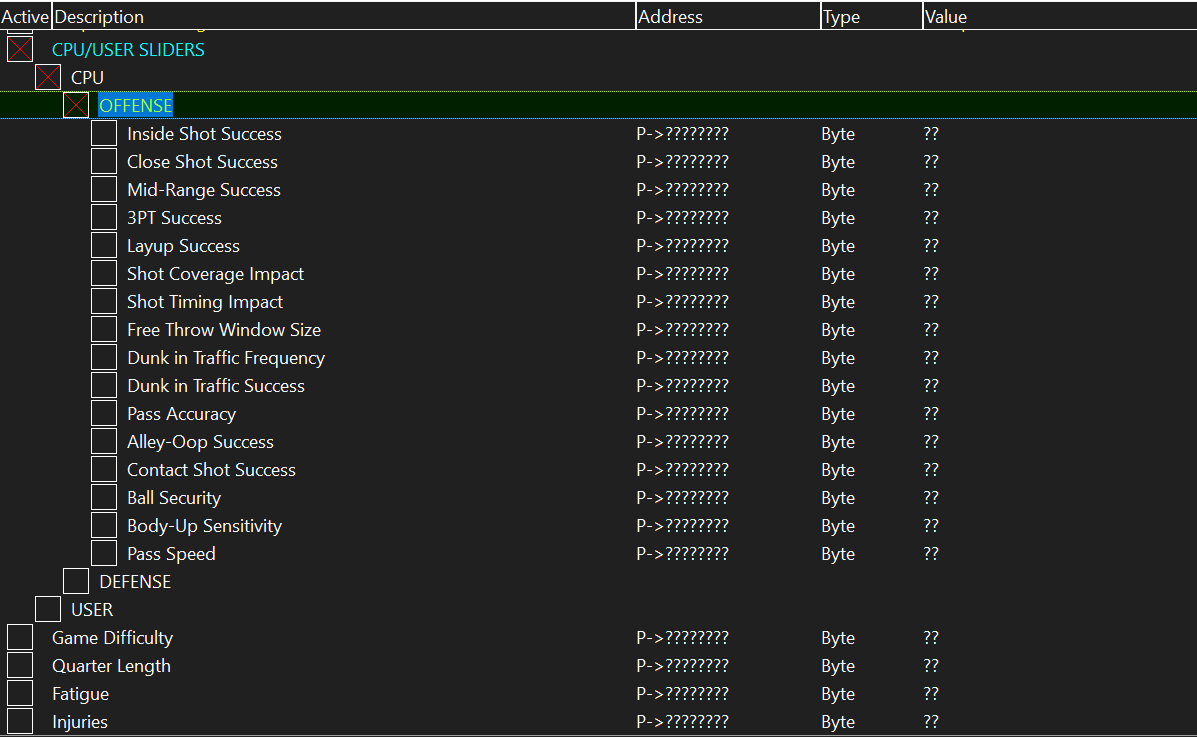
Task: Collapse the OFFENSE group checkbox
Action: point(76,105)
